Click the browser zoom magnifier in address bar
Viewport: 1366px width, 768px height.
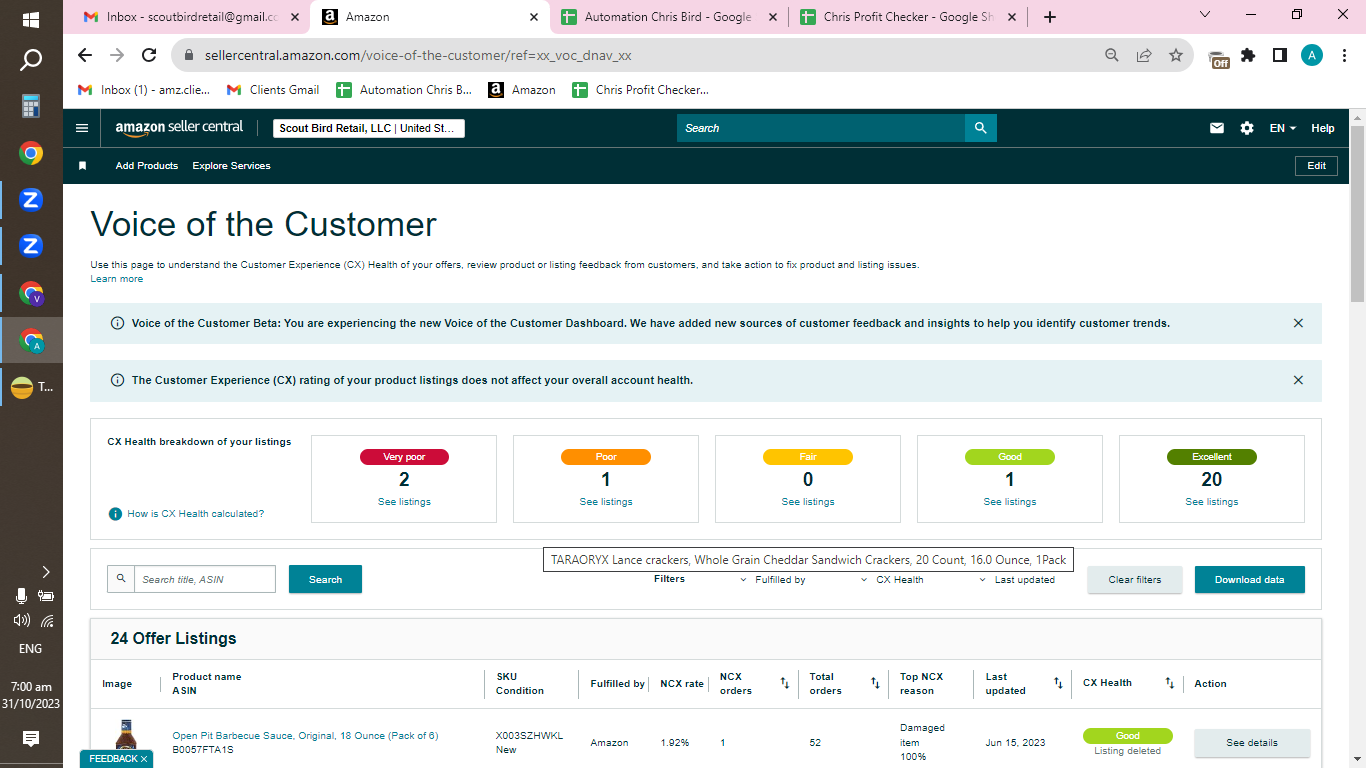pos(1112,56)
